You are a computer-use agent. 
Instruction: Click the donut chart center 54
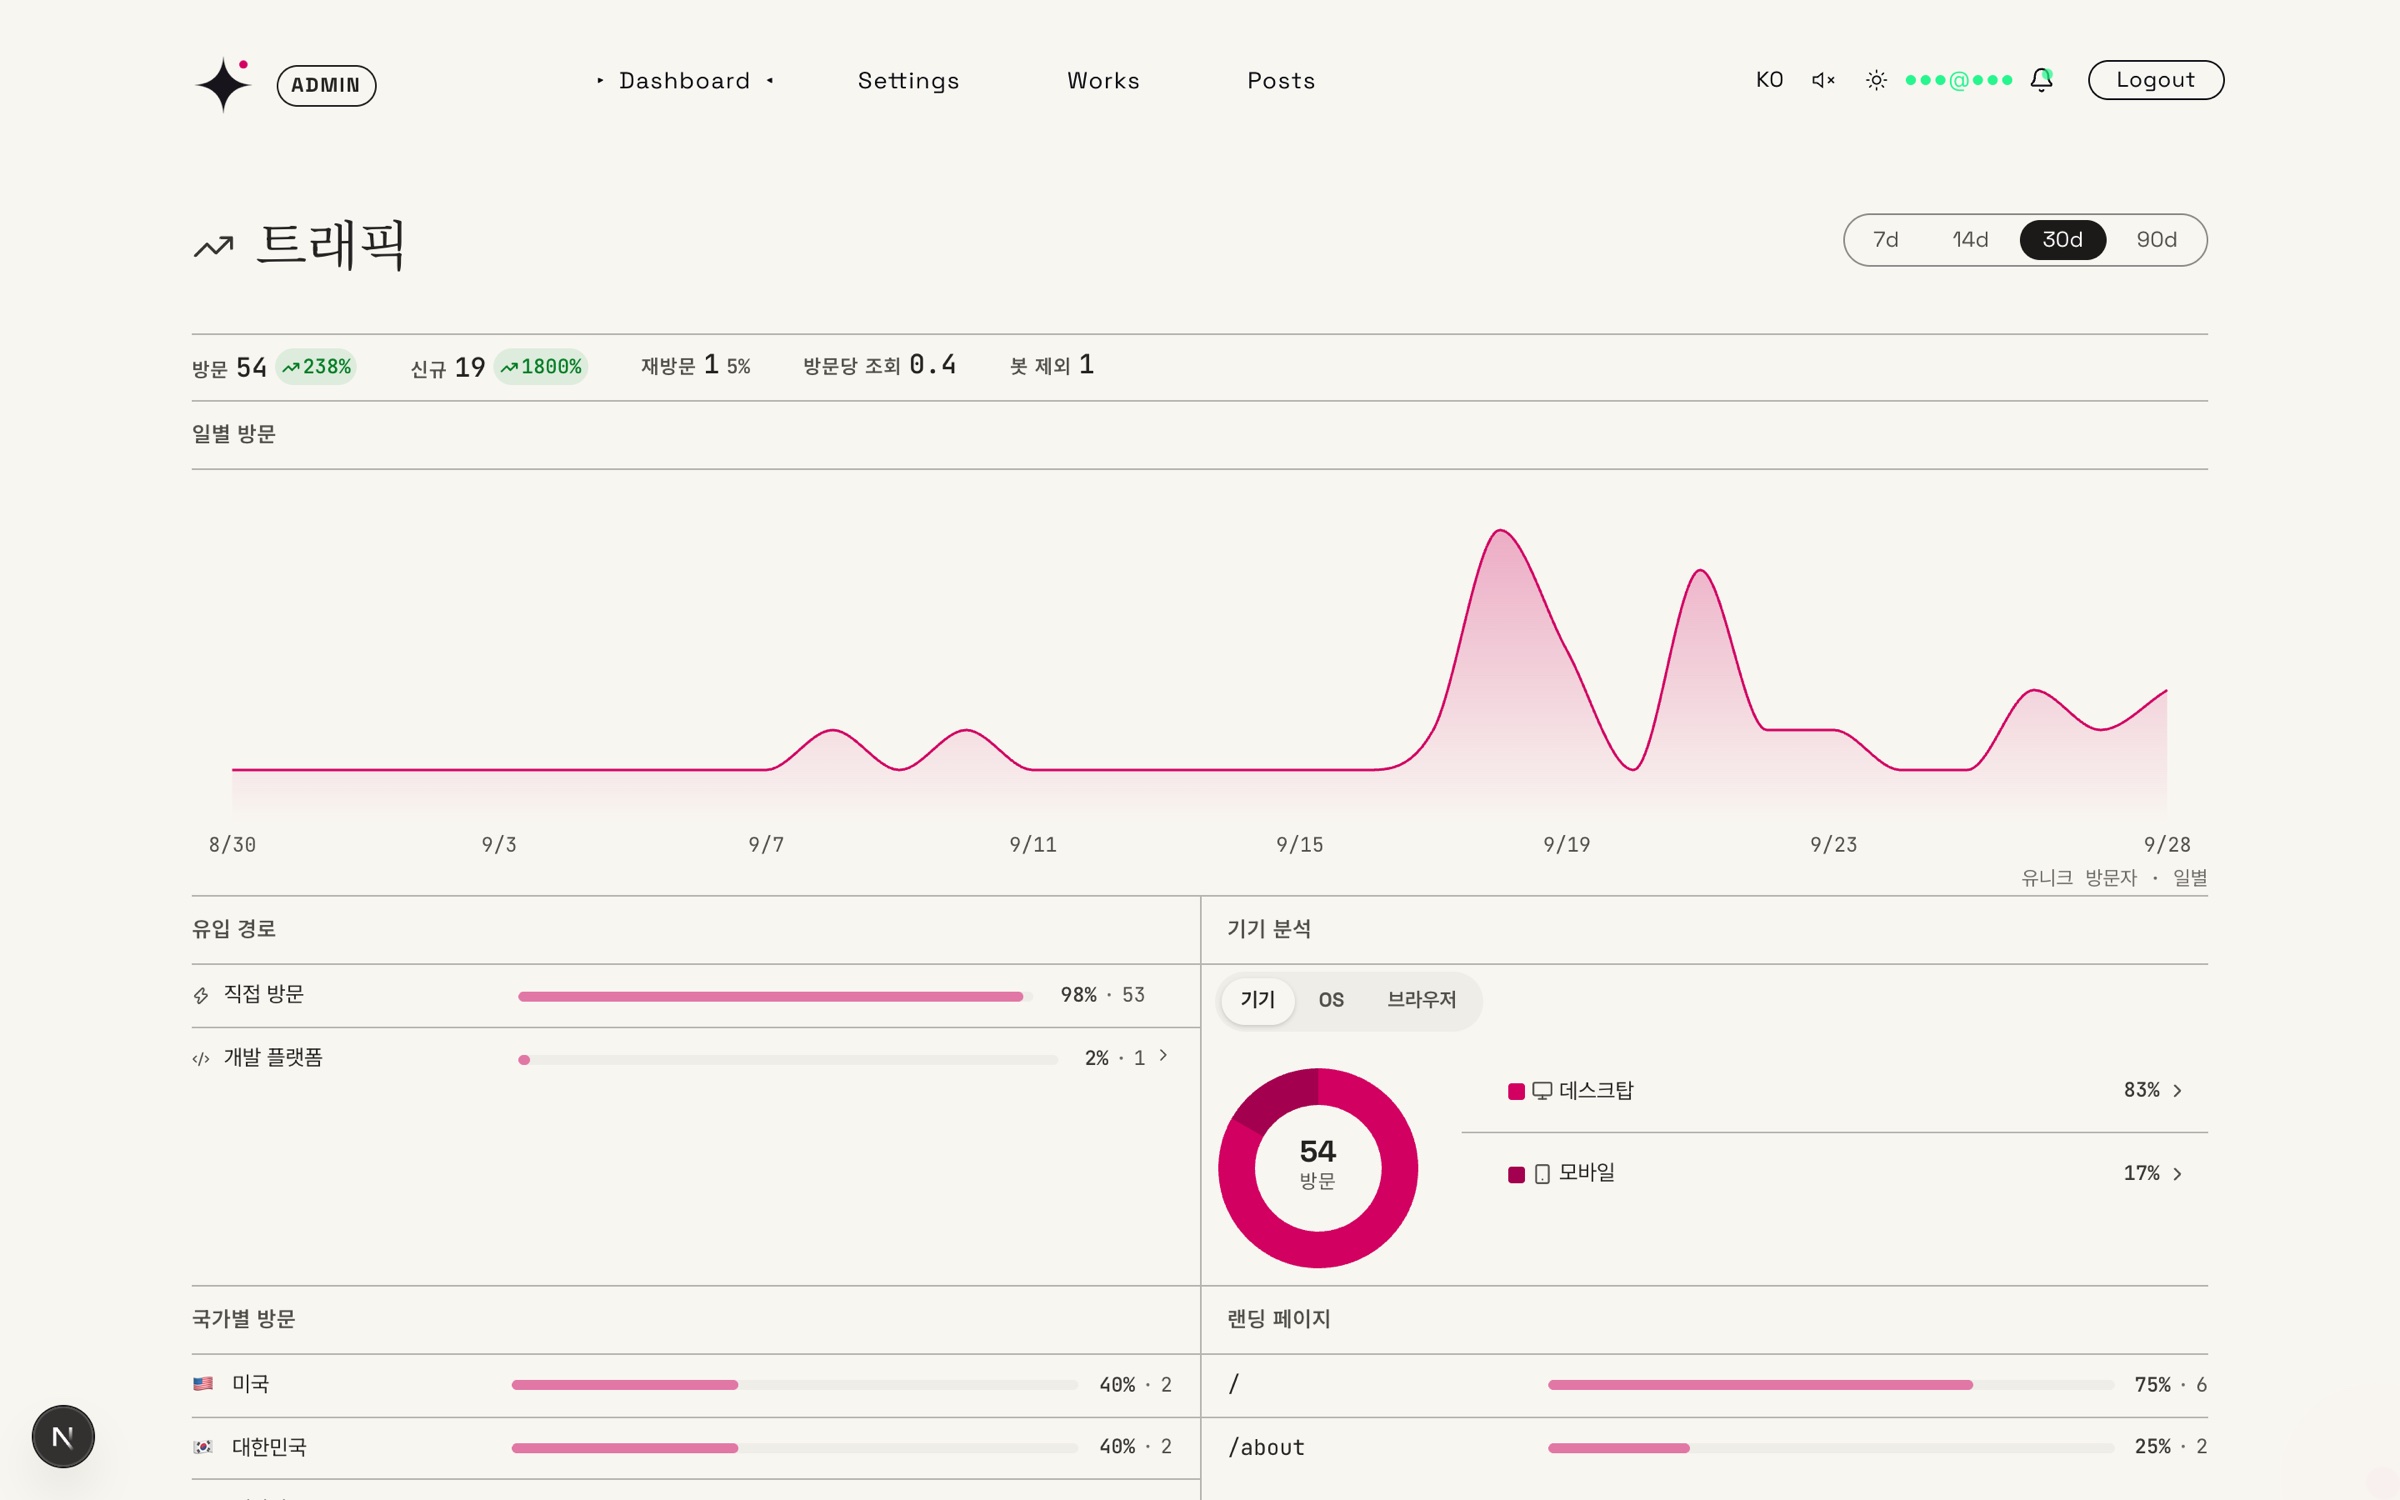1317,1152
